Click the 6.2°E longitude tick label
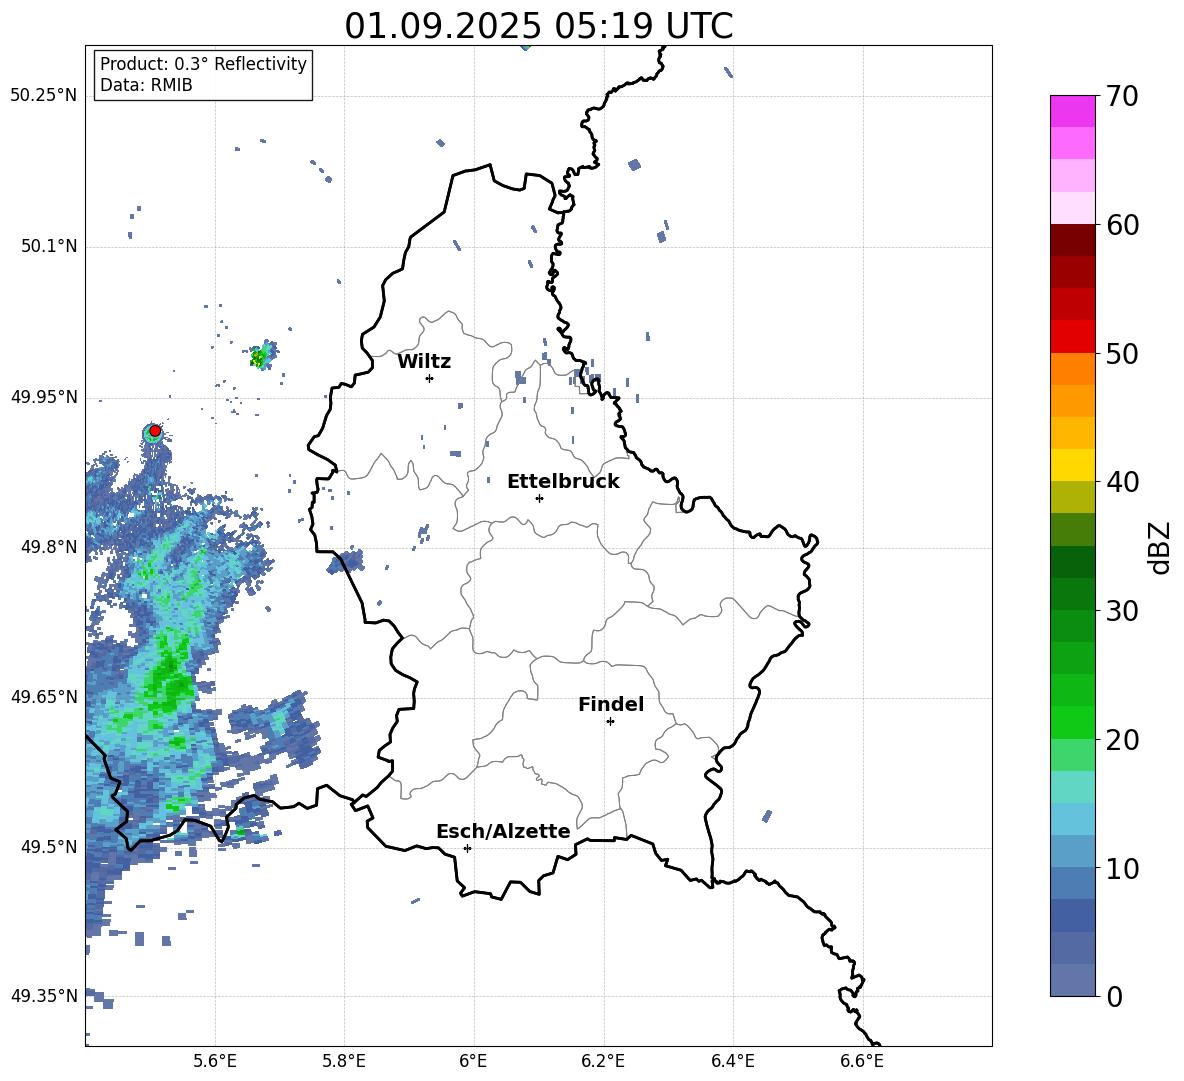The width and height of the screenshot is (1184, 1081). (603, 1061)
